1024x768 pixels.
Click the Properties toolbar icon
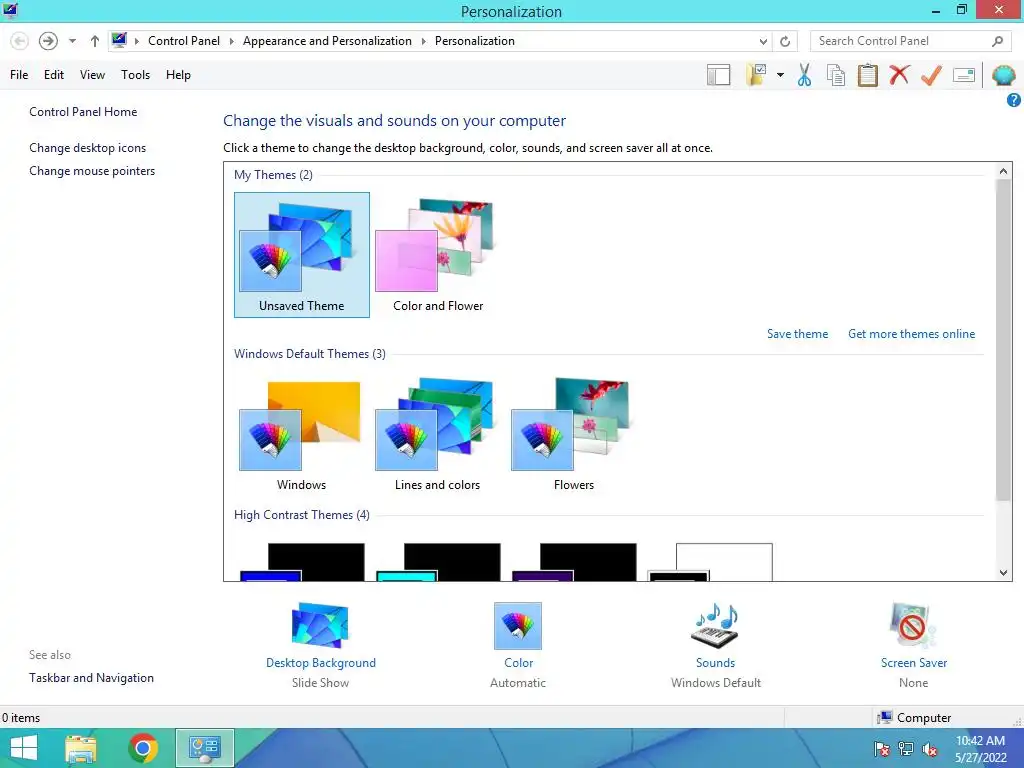click(964, 75)
